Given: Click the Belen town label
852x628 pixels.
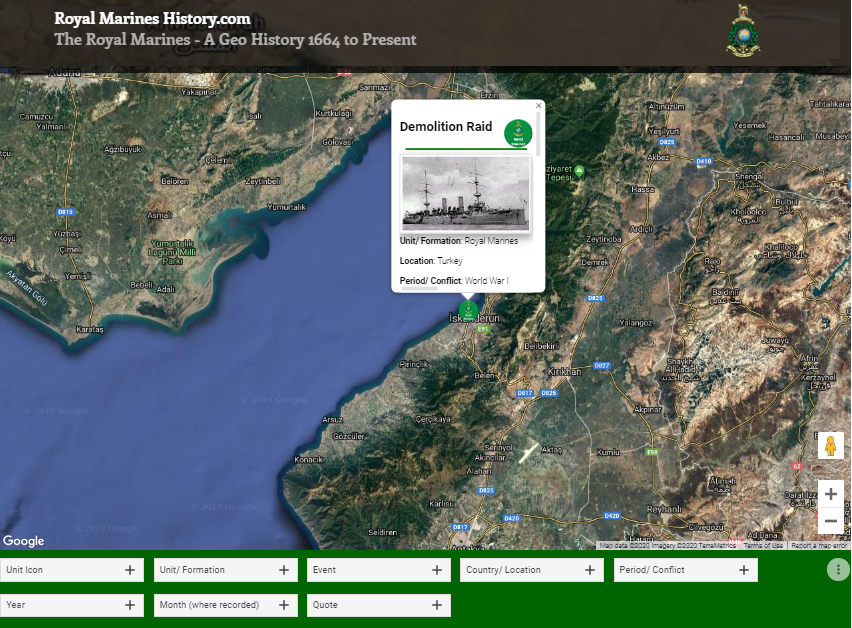Looking at the screenshot, I should coord(484,375).
